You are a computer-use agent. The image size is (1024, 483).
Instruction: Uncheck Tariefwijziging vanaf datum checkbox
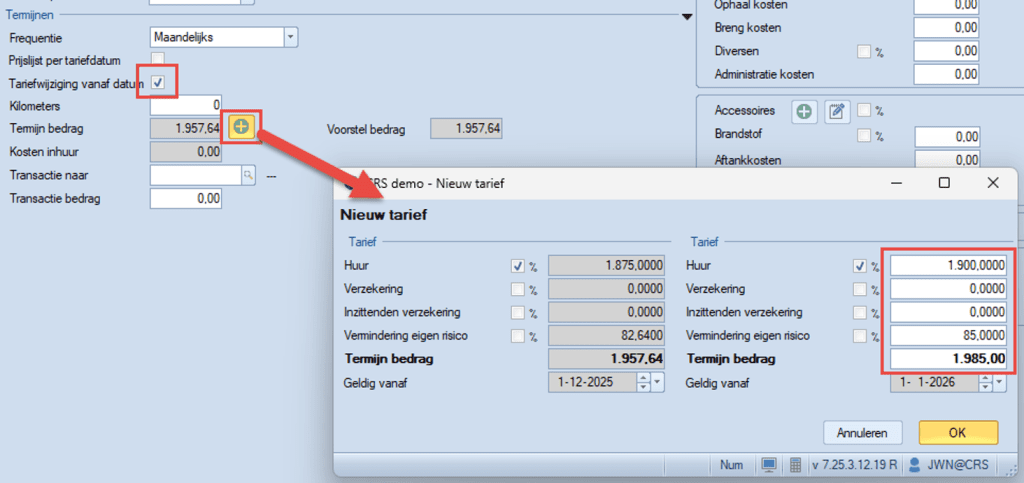(158, 83)
